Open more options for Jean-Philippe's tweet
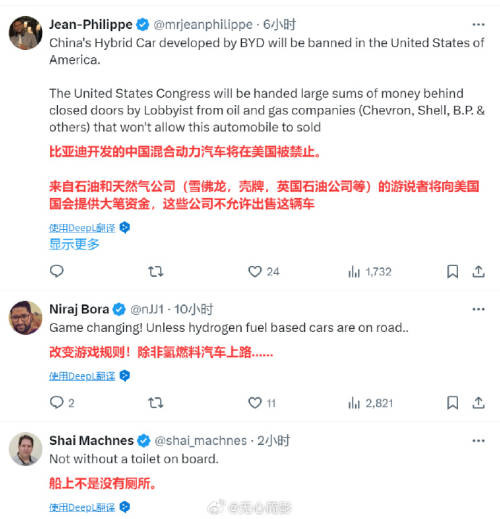This screenshot has height=519, width=500. (478, 25)
